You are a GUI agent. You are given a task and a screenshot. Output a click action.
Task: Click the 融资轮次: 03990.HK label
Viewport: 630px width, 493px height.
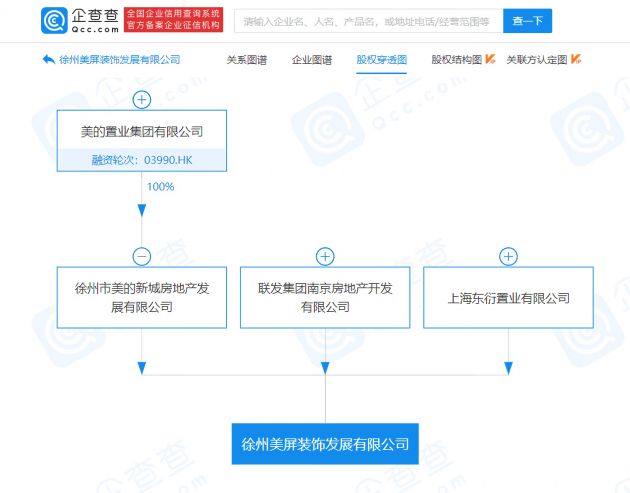tap(142, 160)
